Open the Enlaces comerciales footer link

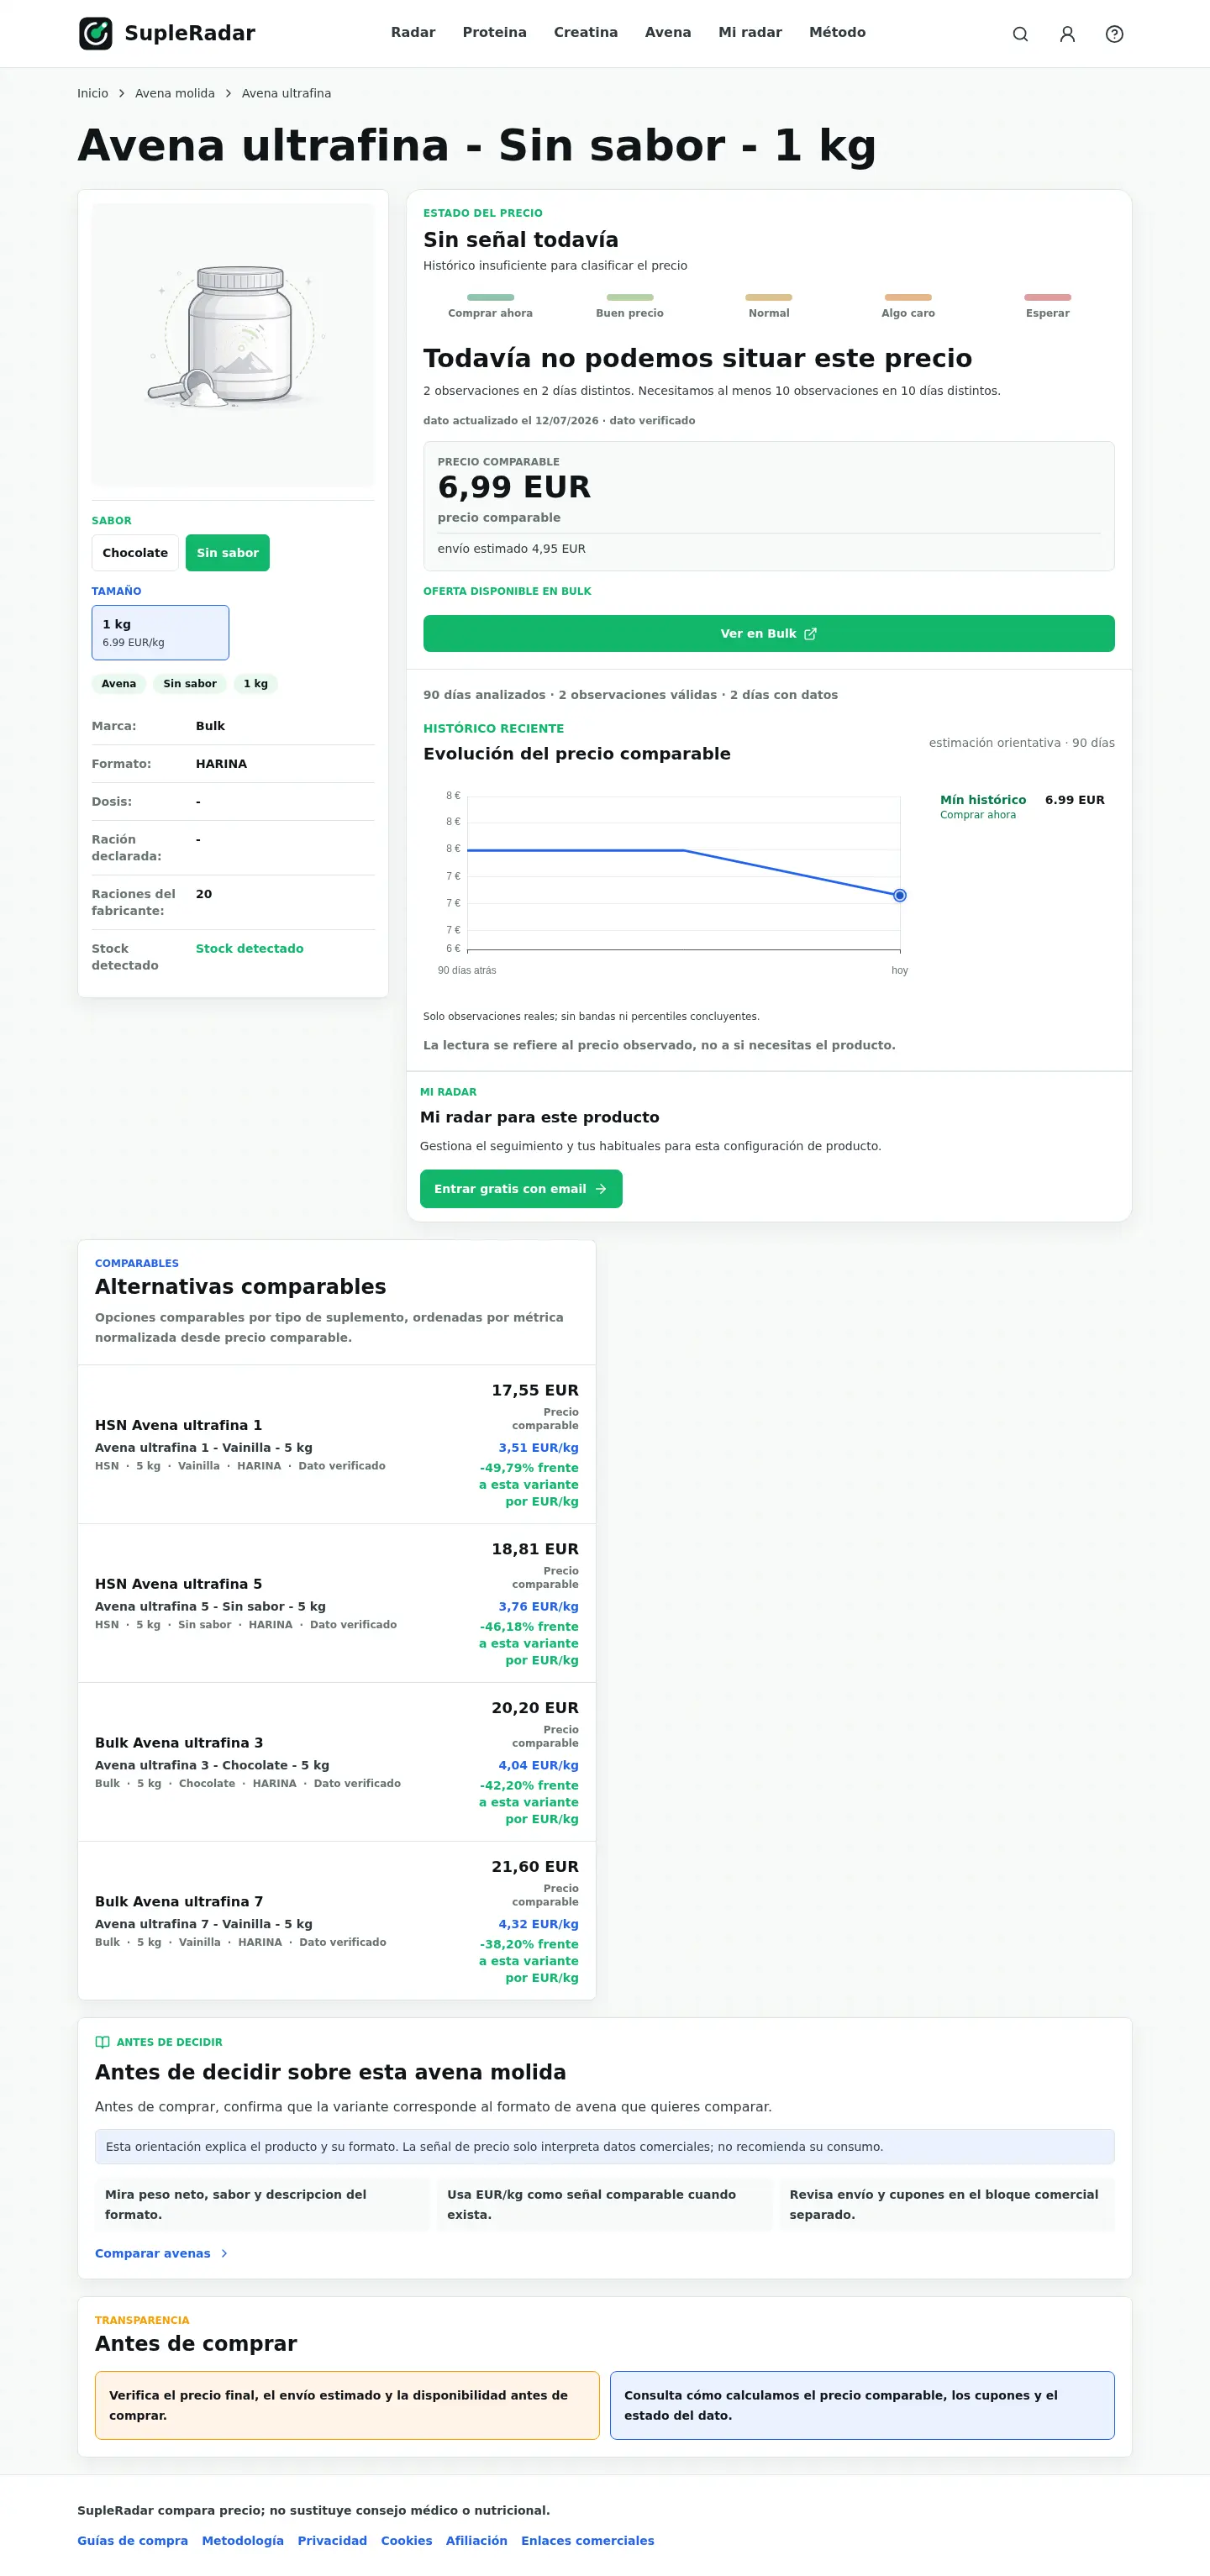[x=588, y=2540]
